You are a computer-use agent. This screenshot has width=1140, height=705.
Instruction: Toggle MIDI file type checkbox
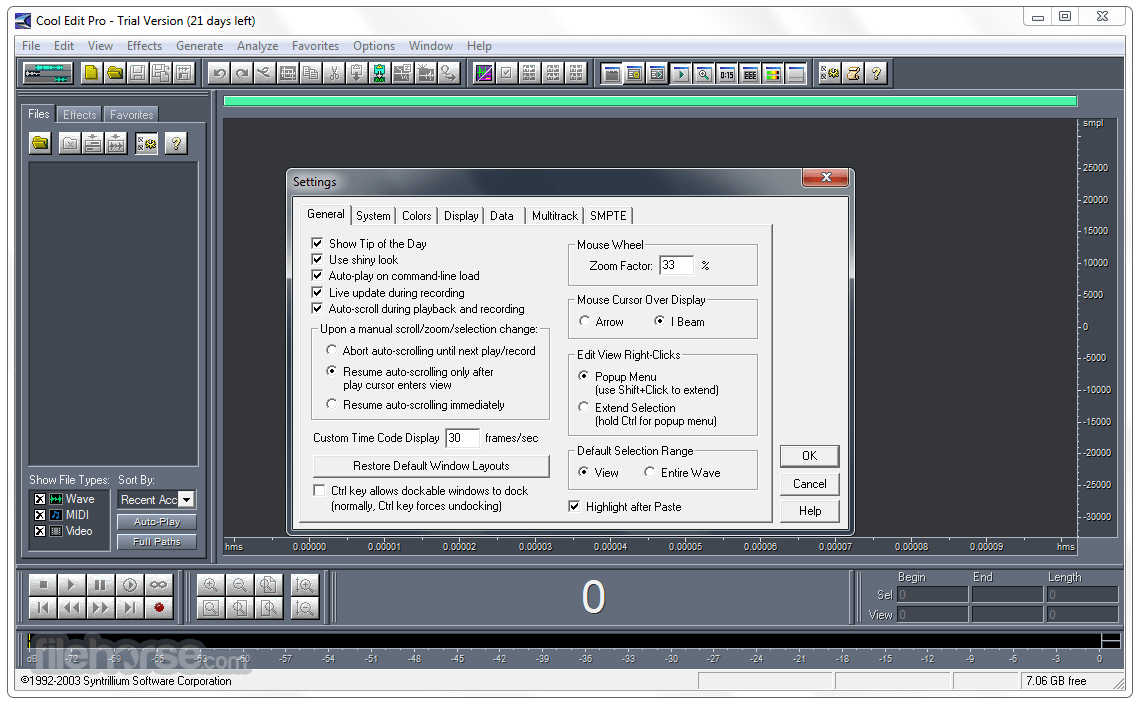pyautogui.click(x=40, y=515)
